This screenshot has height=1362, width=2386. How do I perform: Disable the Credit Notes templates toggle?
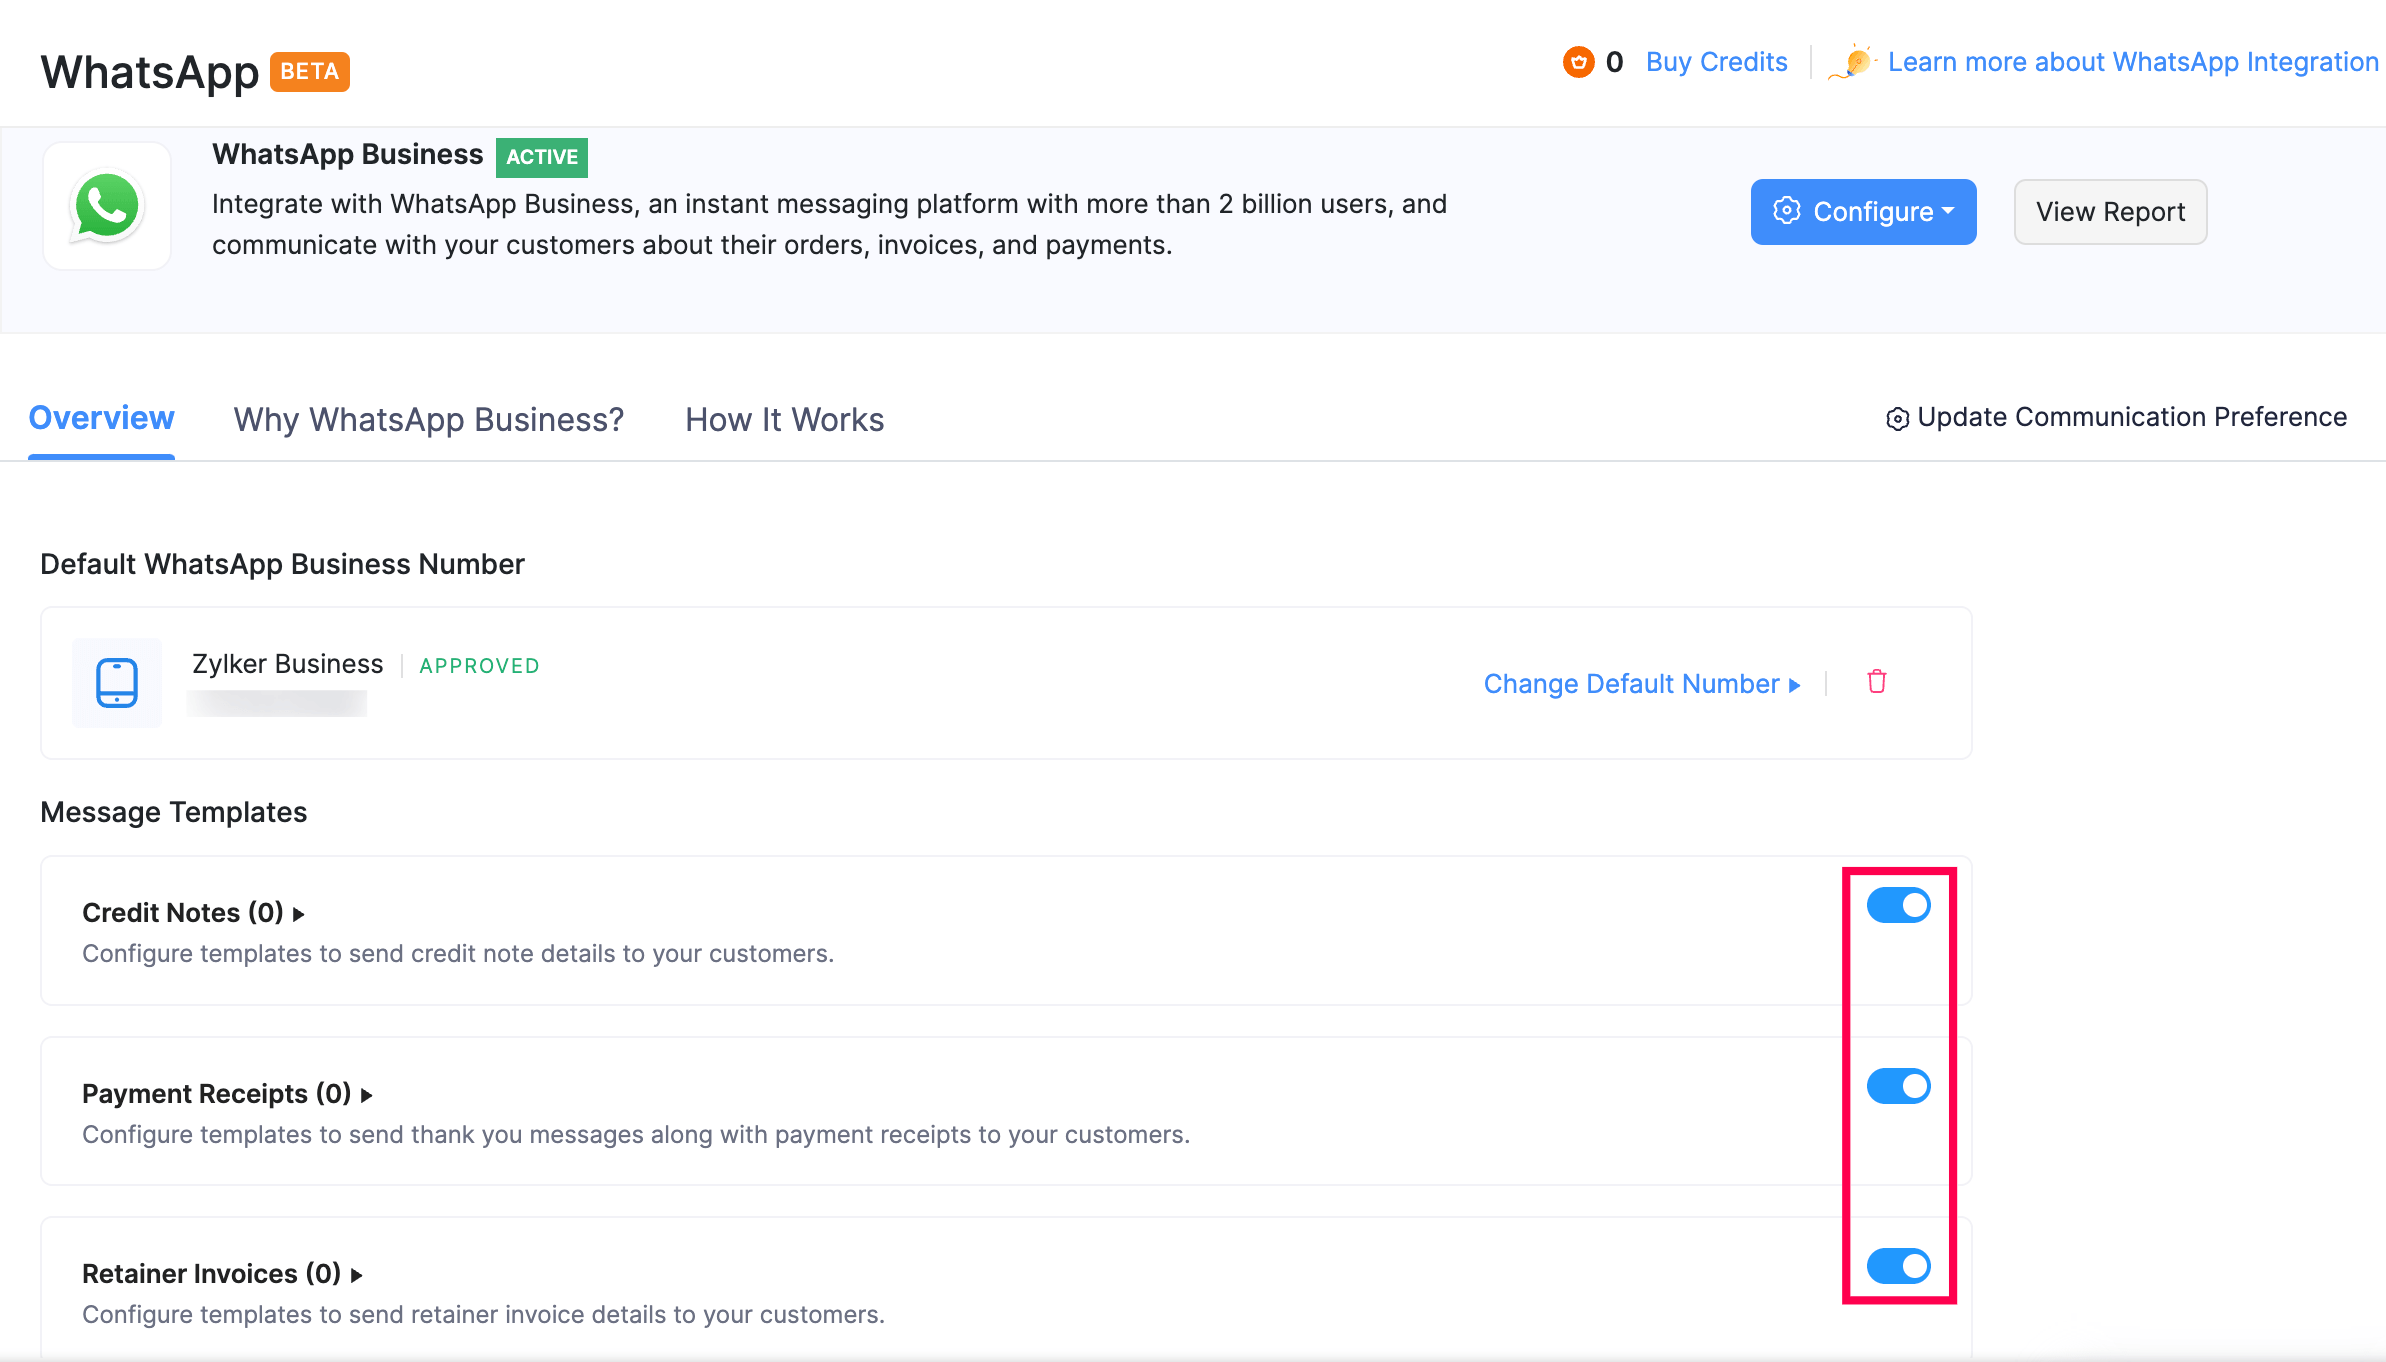point(1898,905)
